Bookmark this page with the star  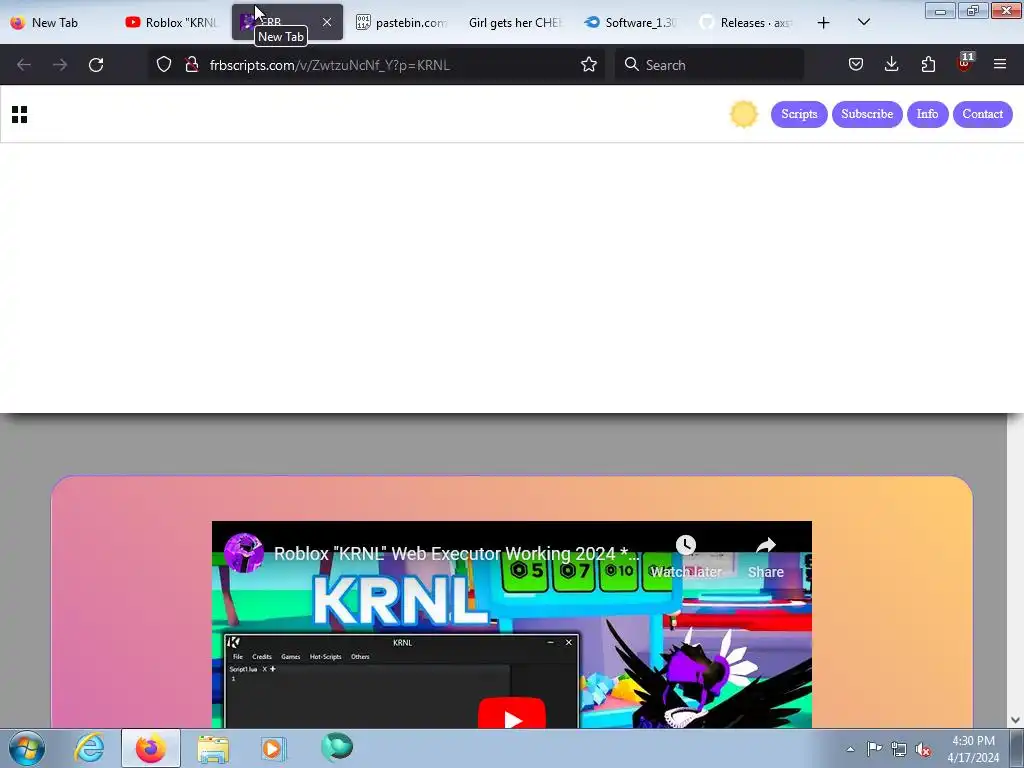coord(588,64)
